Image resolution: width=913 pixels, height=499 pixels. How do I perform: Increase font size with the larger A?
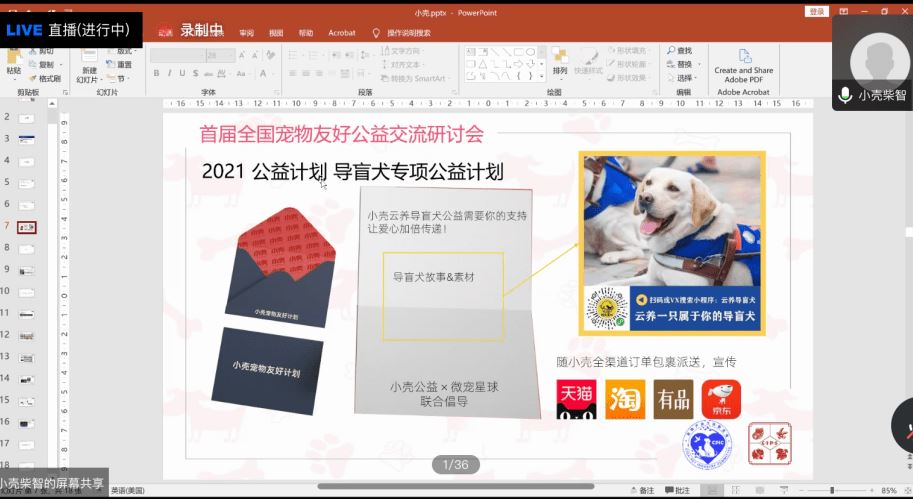pos(242,55)
